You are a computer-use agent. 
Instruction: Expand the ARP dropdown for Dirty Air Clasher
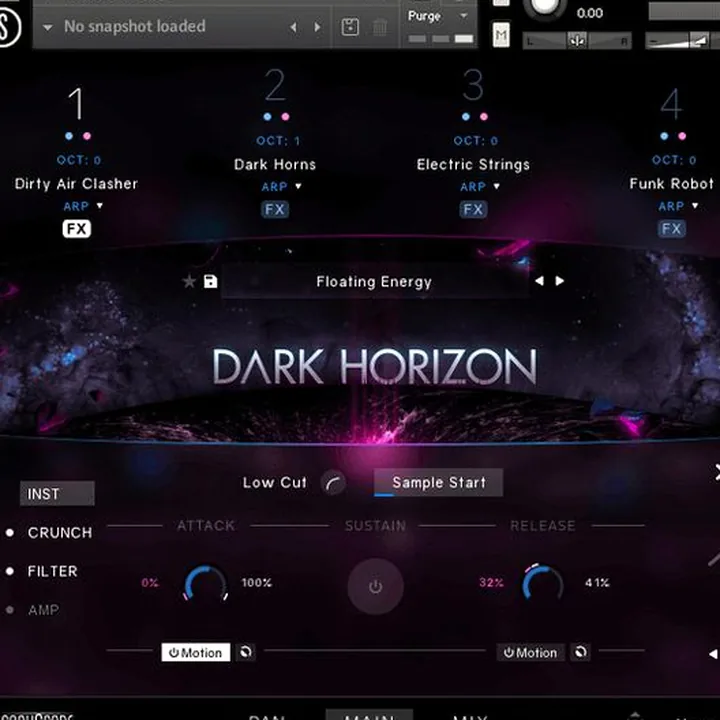point(100,206)
